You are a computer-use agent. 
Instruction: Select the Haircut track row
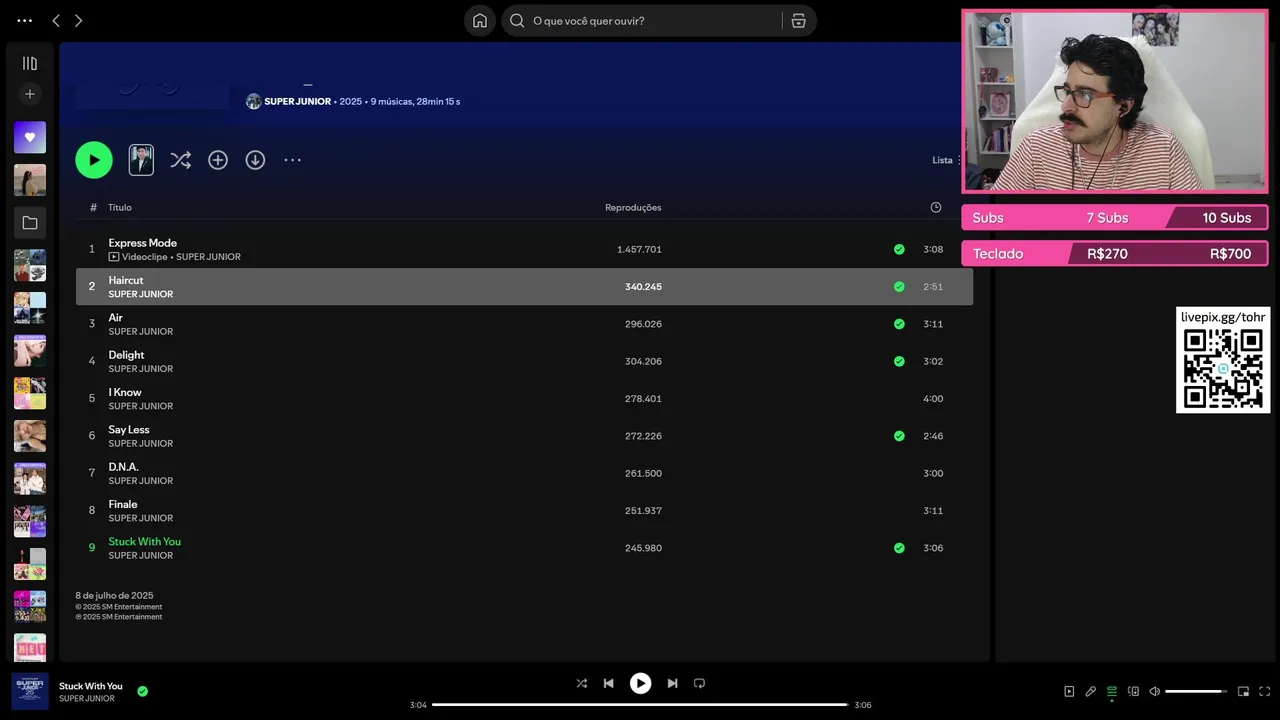(524, 286)
